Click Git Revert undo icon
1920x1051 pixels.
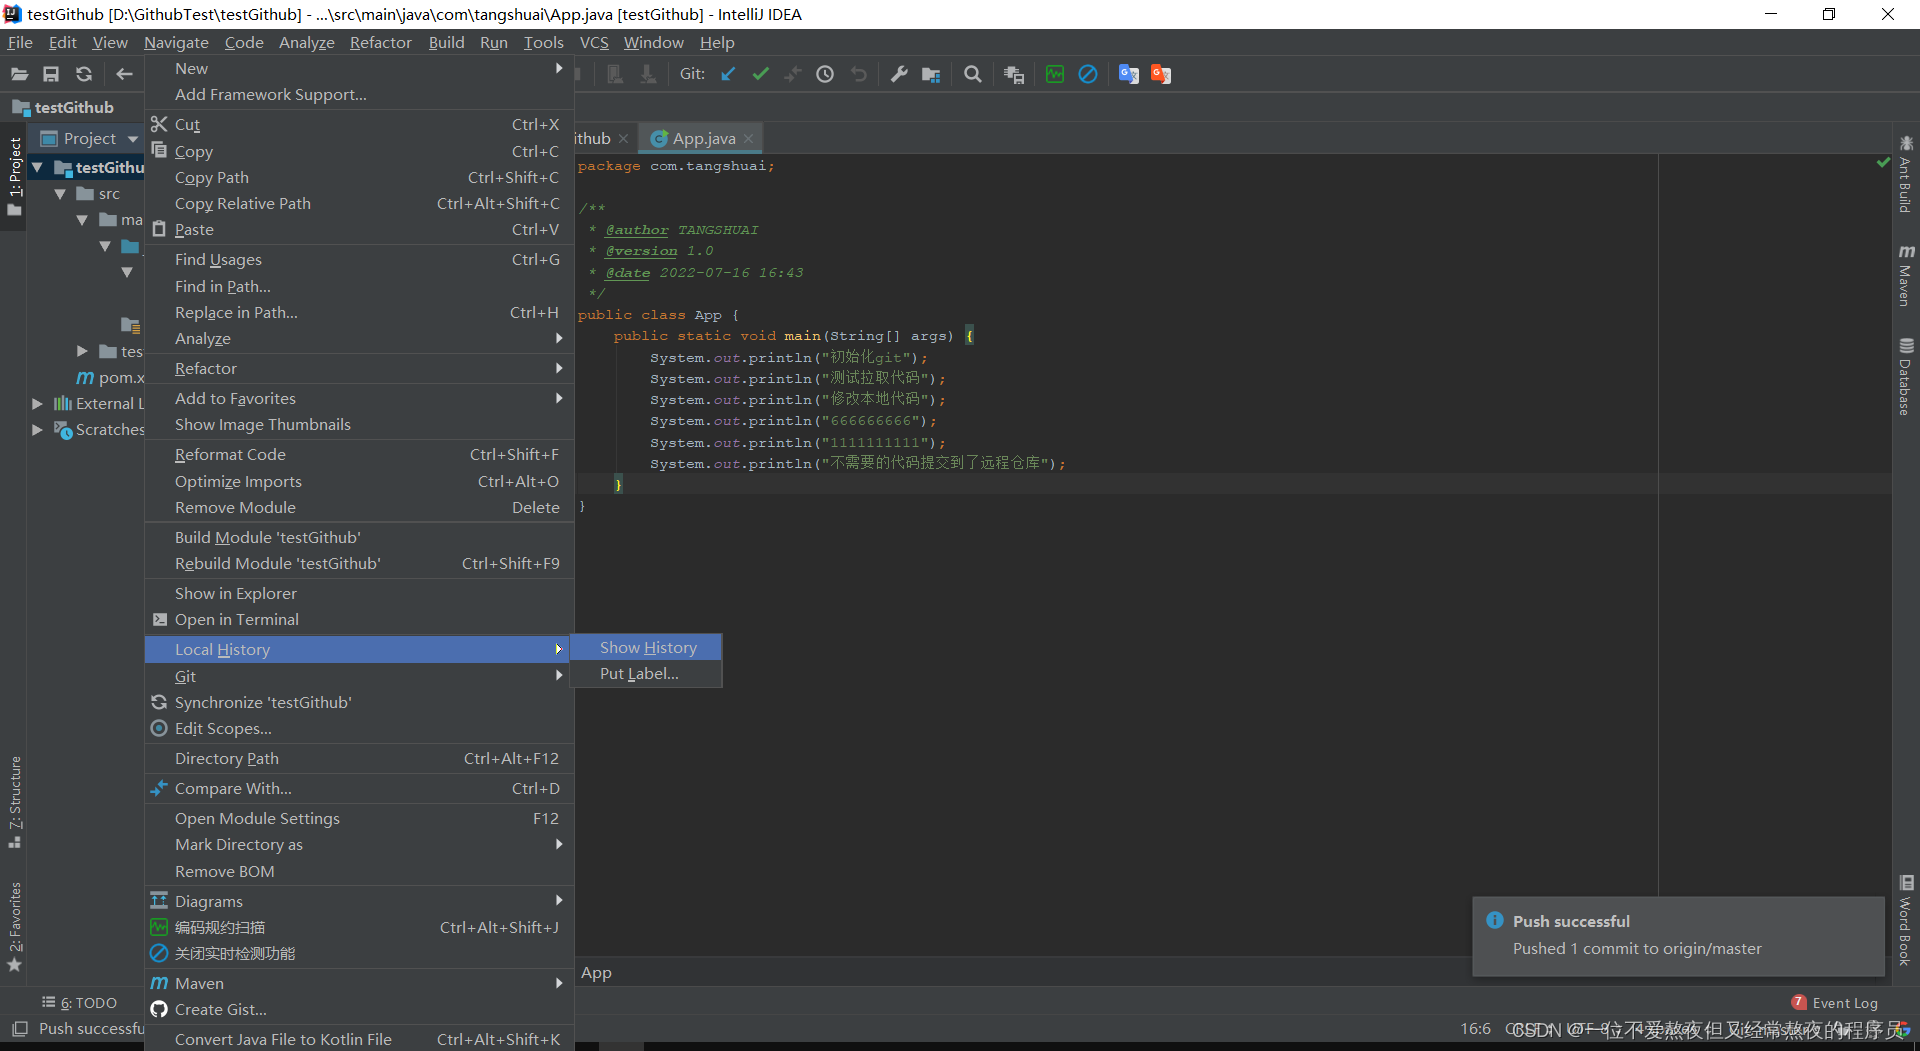click(858, 74)
